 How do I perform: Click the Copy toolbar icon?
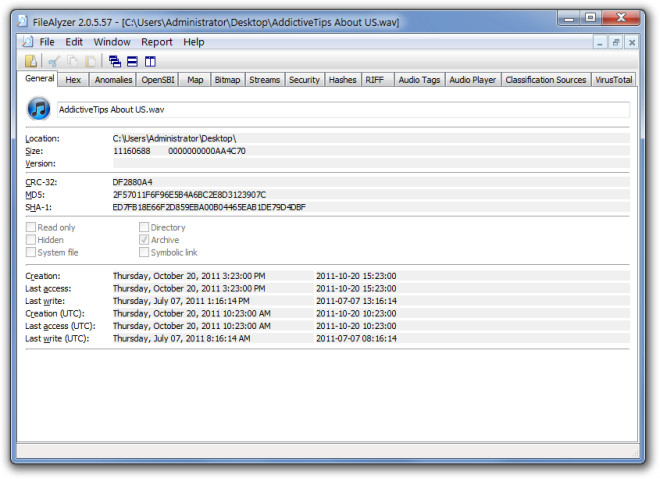pyautogui.click(x=72, y=61)
